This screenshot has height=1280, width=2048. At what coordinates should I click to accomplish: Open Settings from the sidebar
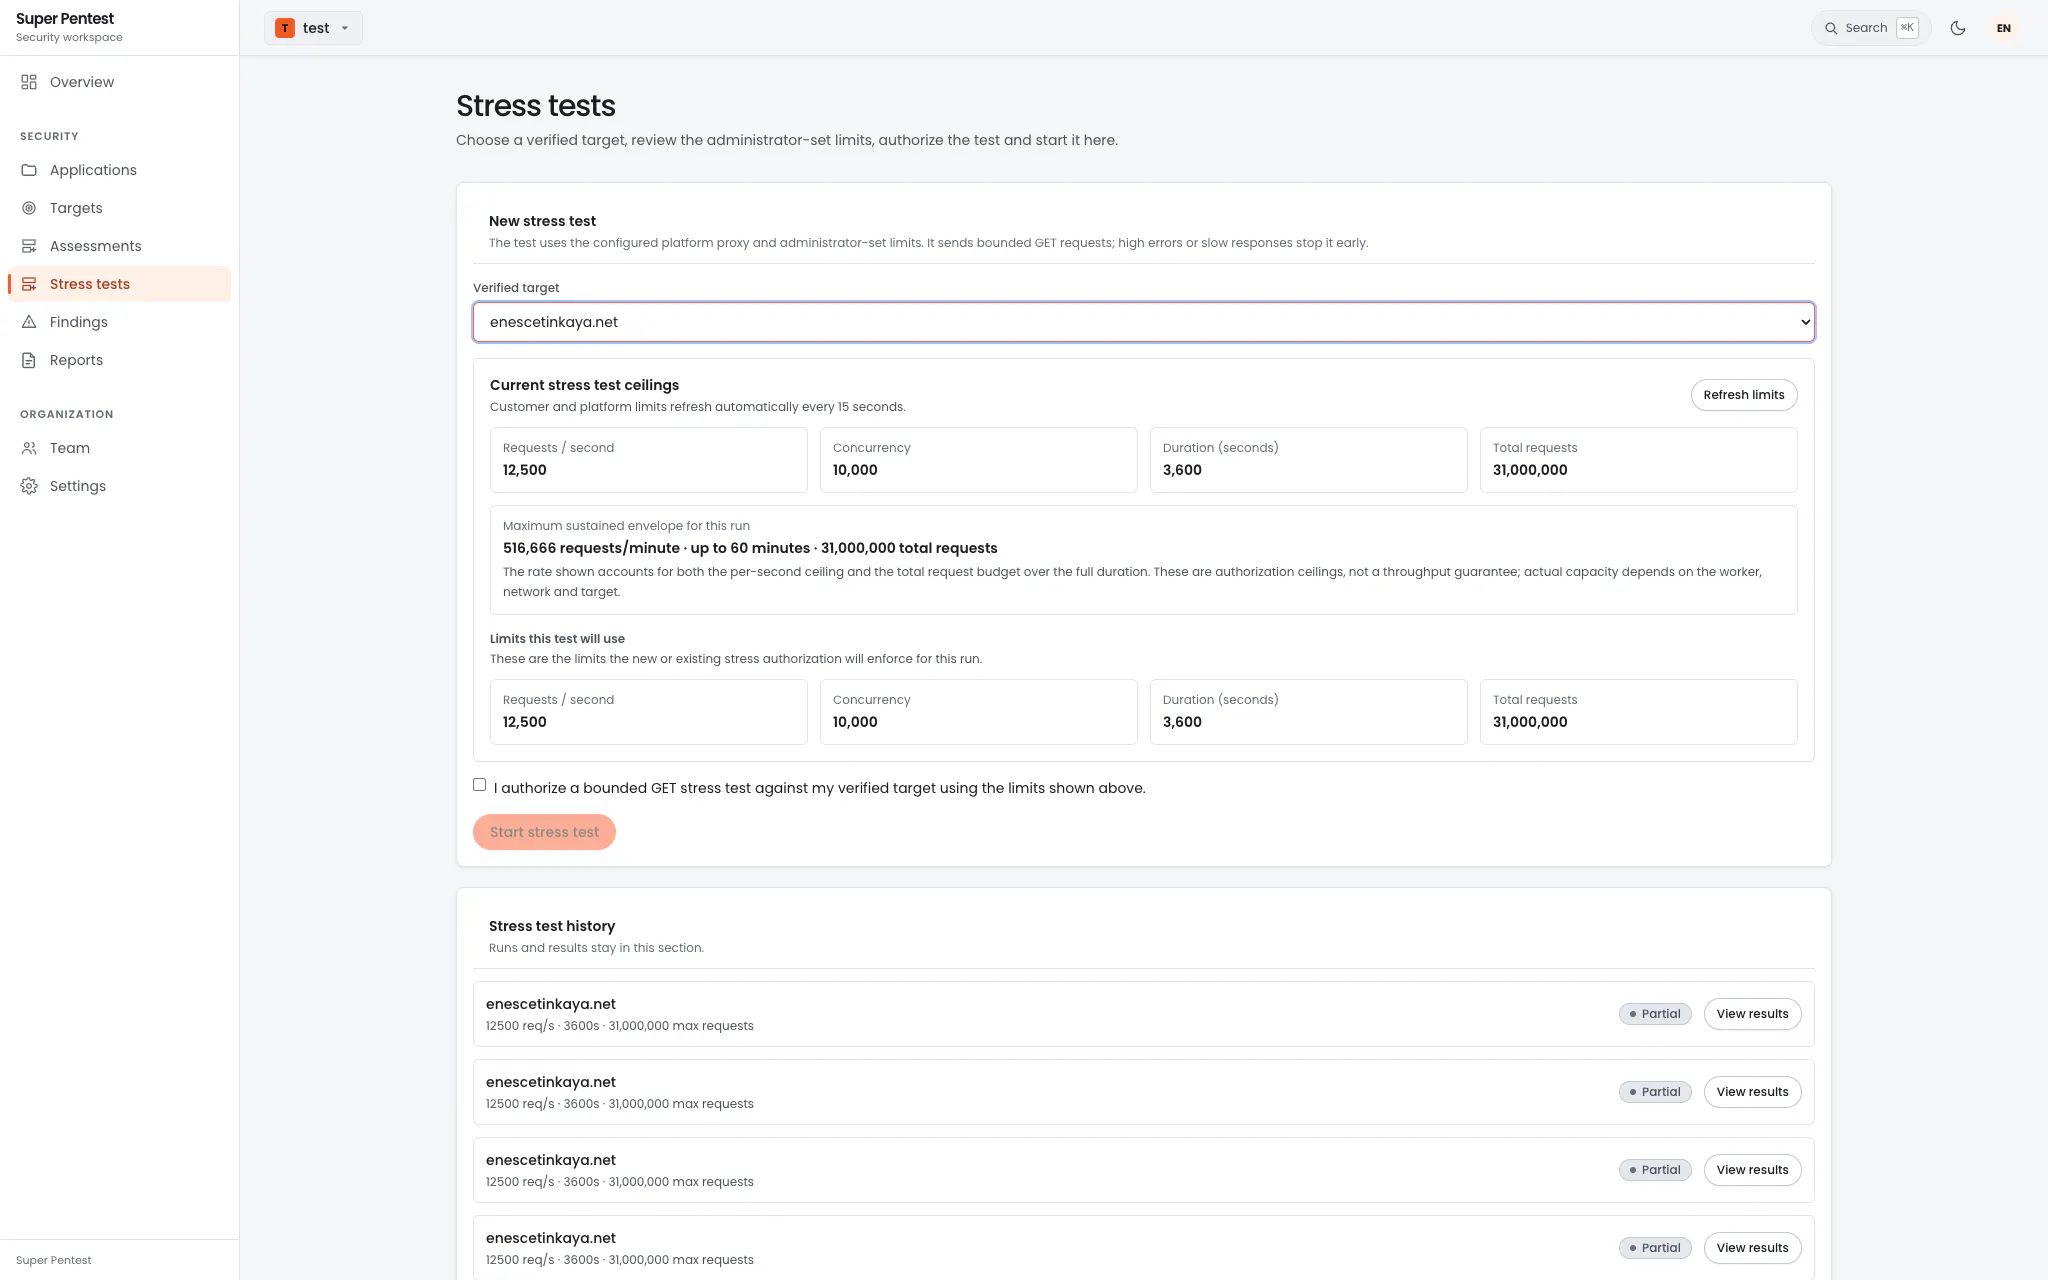(x=120, y=486)
